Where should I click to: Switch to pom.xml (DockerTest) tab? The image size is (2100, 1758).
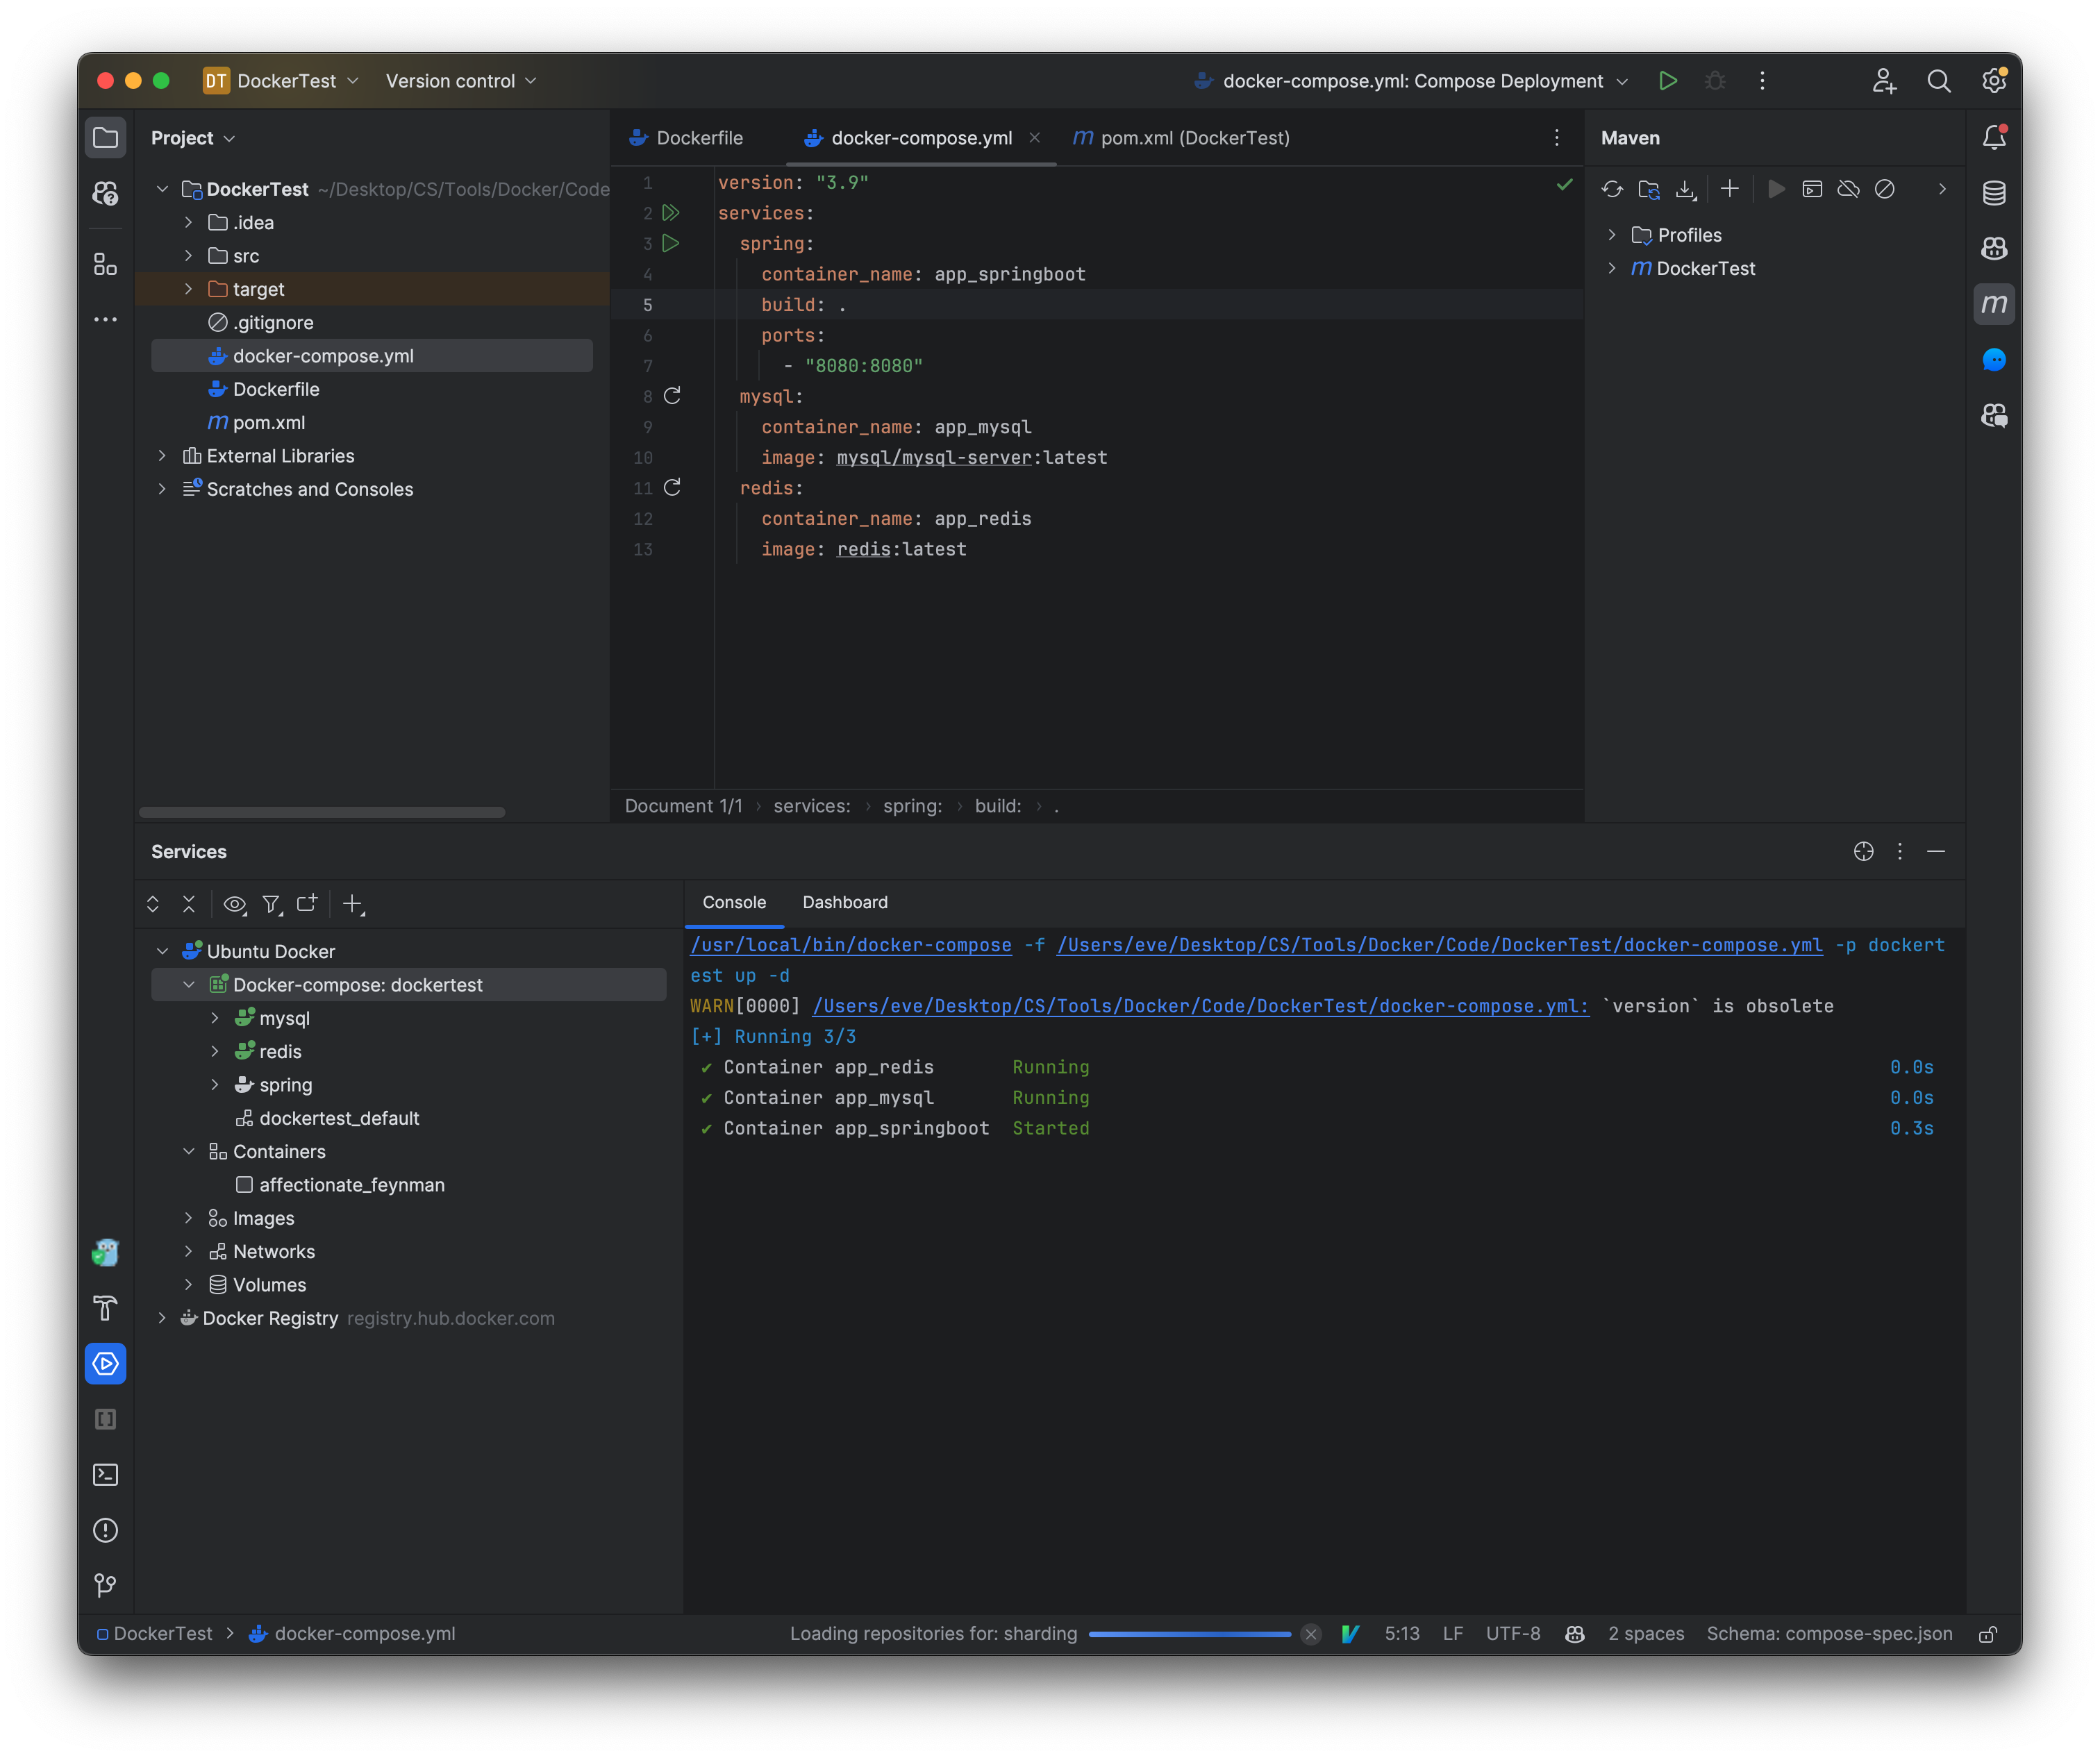[1181, 138]
